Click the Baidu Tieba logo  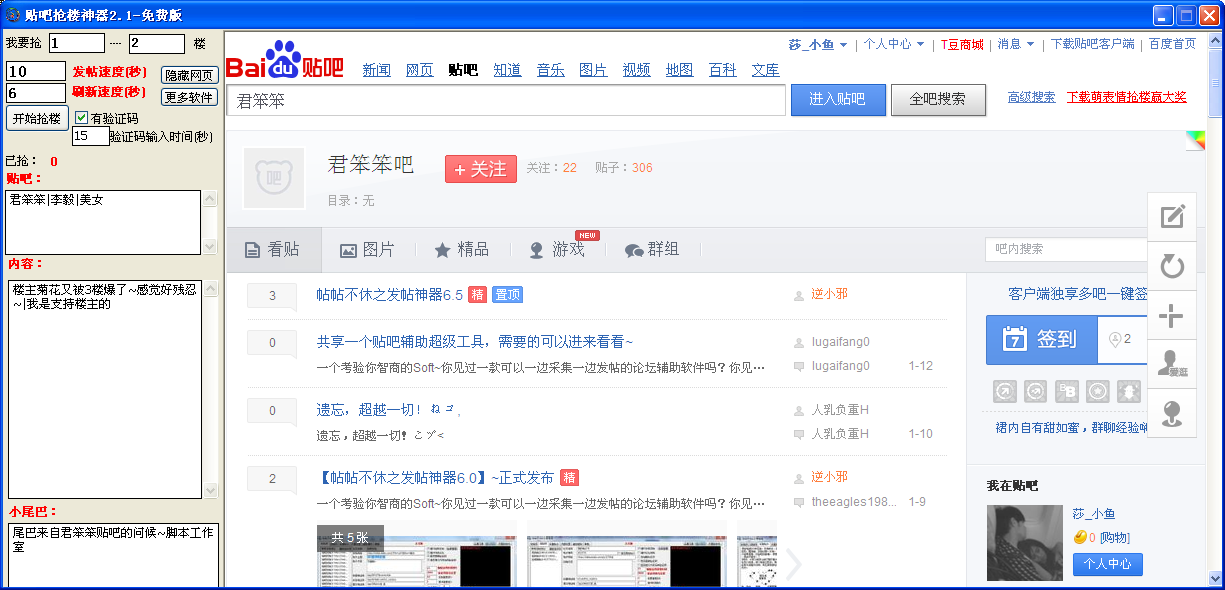pyautogui.click(x=285, y=61)
